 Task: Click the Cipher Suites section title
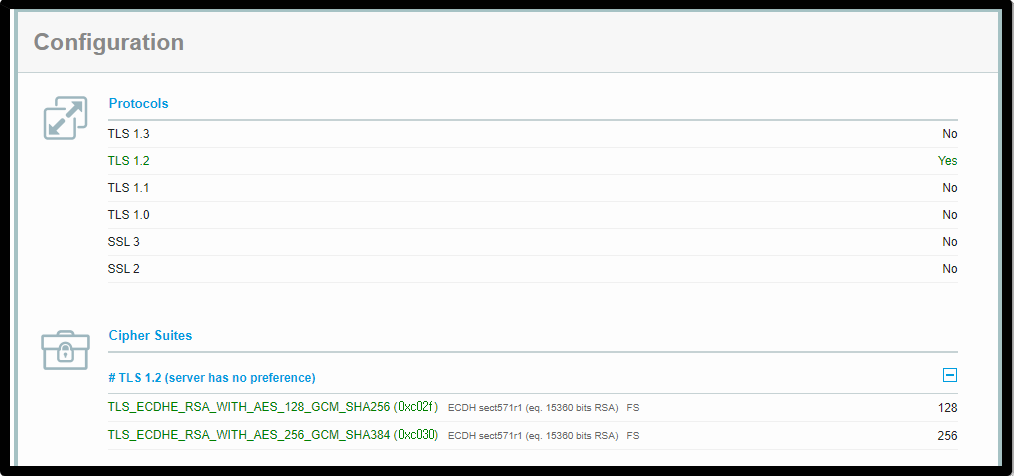tap(150, 336)
